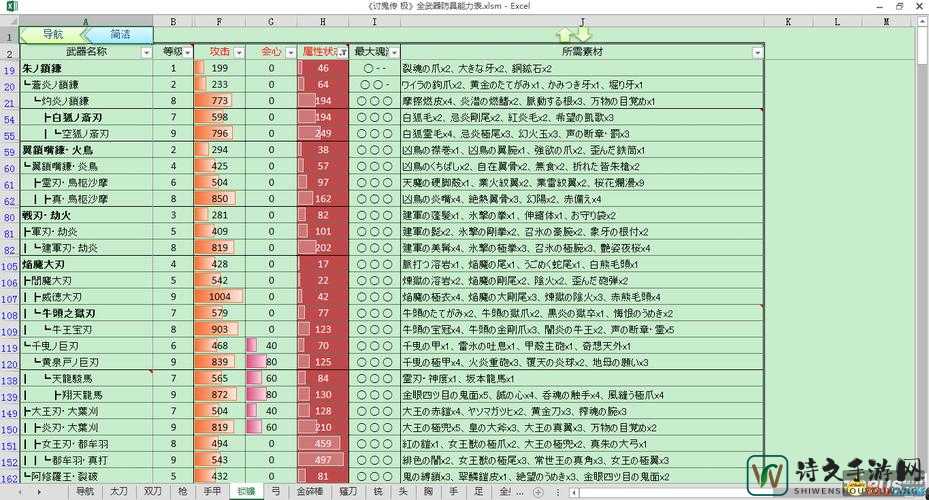This screenshot has height=500, width=929.
Task: Select the weapon cell 朱ノ鎖鎌
Action: (86, 68)
